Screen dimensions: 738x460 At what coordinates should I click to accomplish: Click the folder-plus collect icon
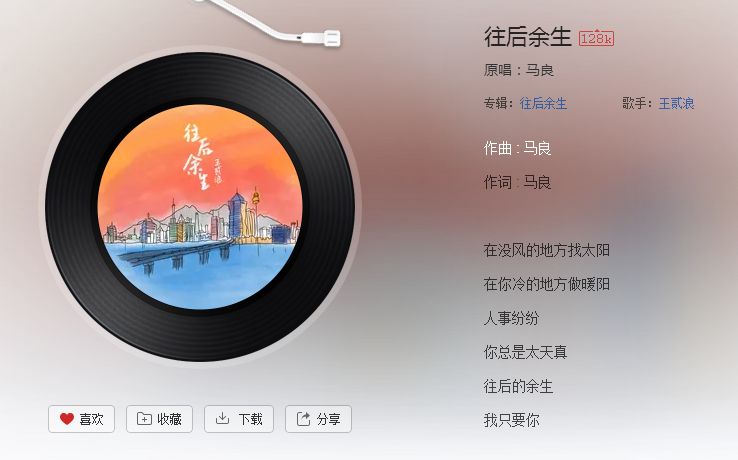(144, 419)
